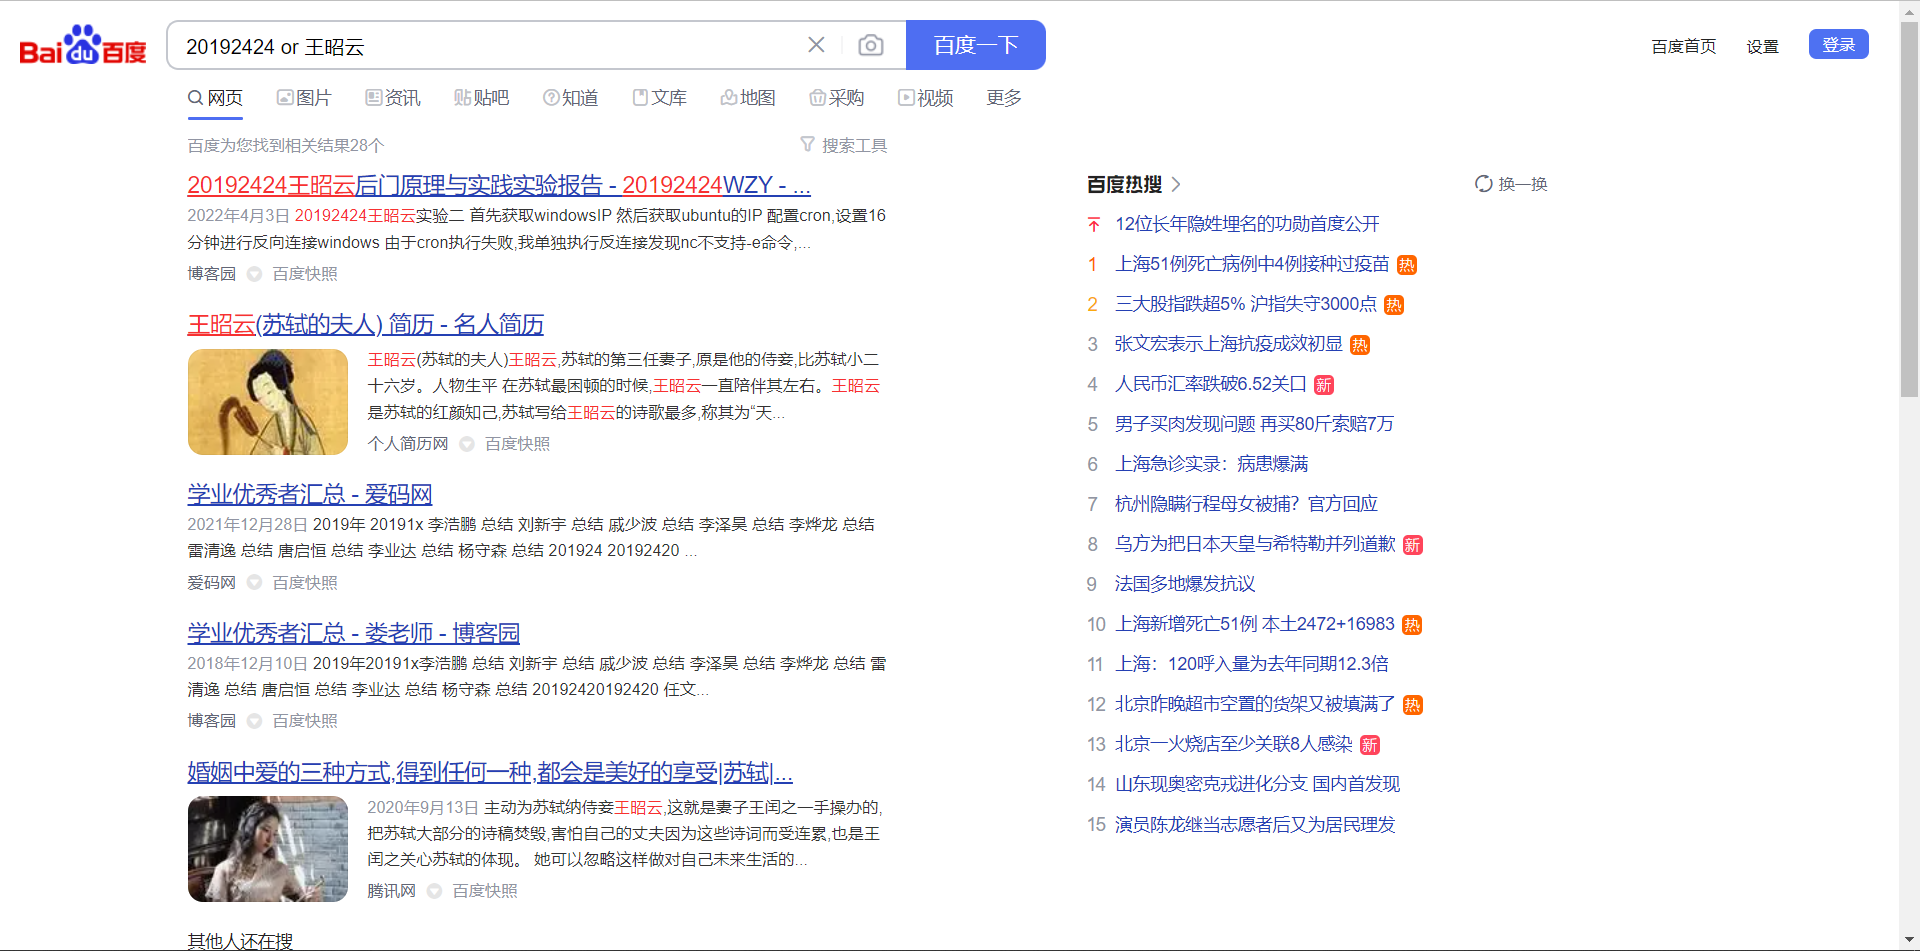Open hot topic 杭州隐瞒行程母女被捕？官方回应
This screenshot has width=1920, height=951.
(x=1246, y=504)
